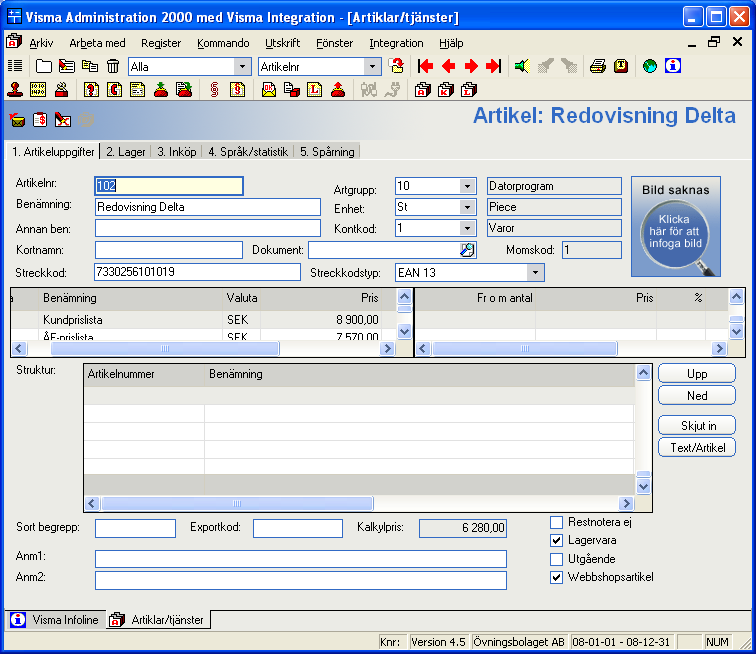This screenshot has height=654, width=756.
Task: Open the globe web icon
Action: click(x=650, y=66)
